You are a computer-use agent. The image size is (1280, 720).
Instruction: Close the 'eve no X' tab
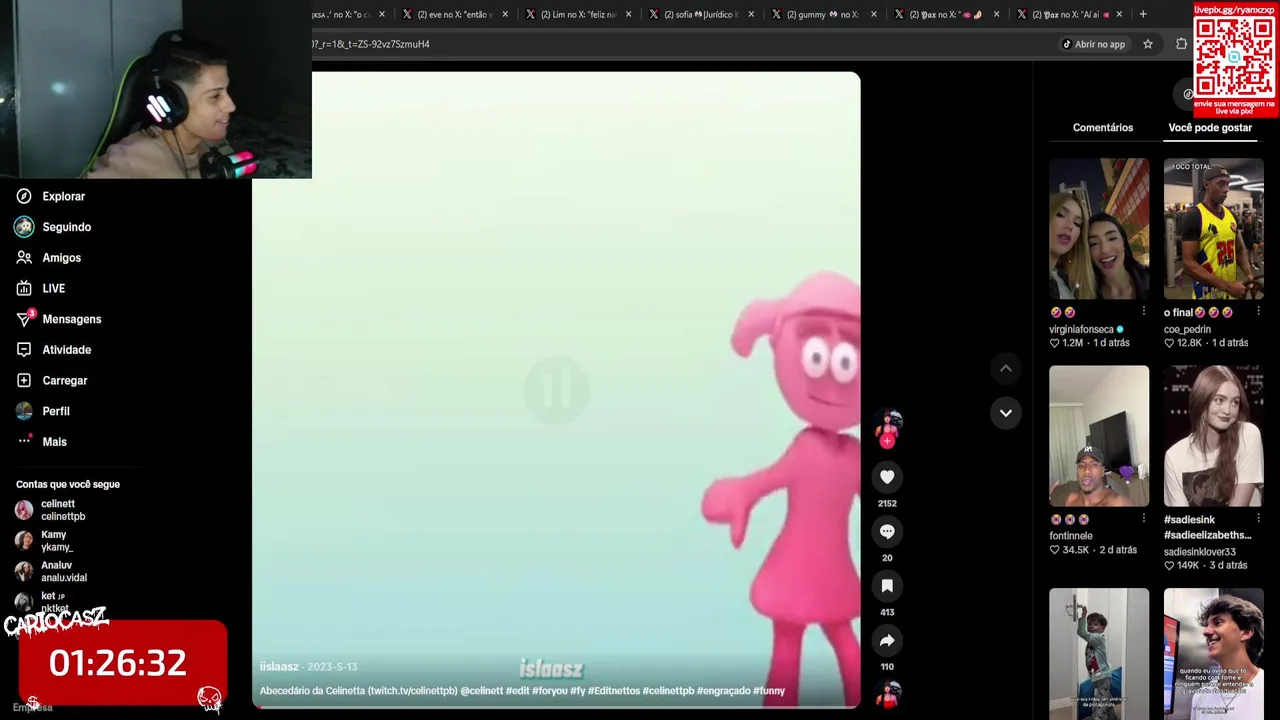pyautogui.click(x=505, y=14)
